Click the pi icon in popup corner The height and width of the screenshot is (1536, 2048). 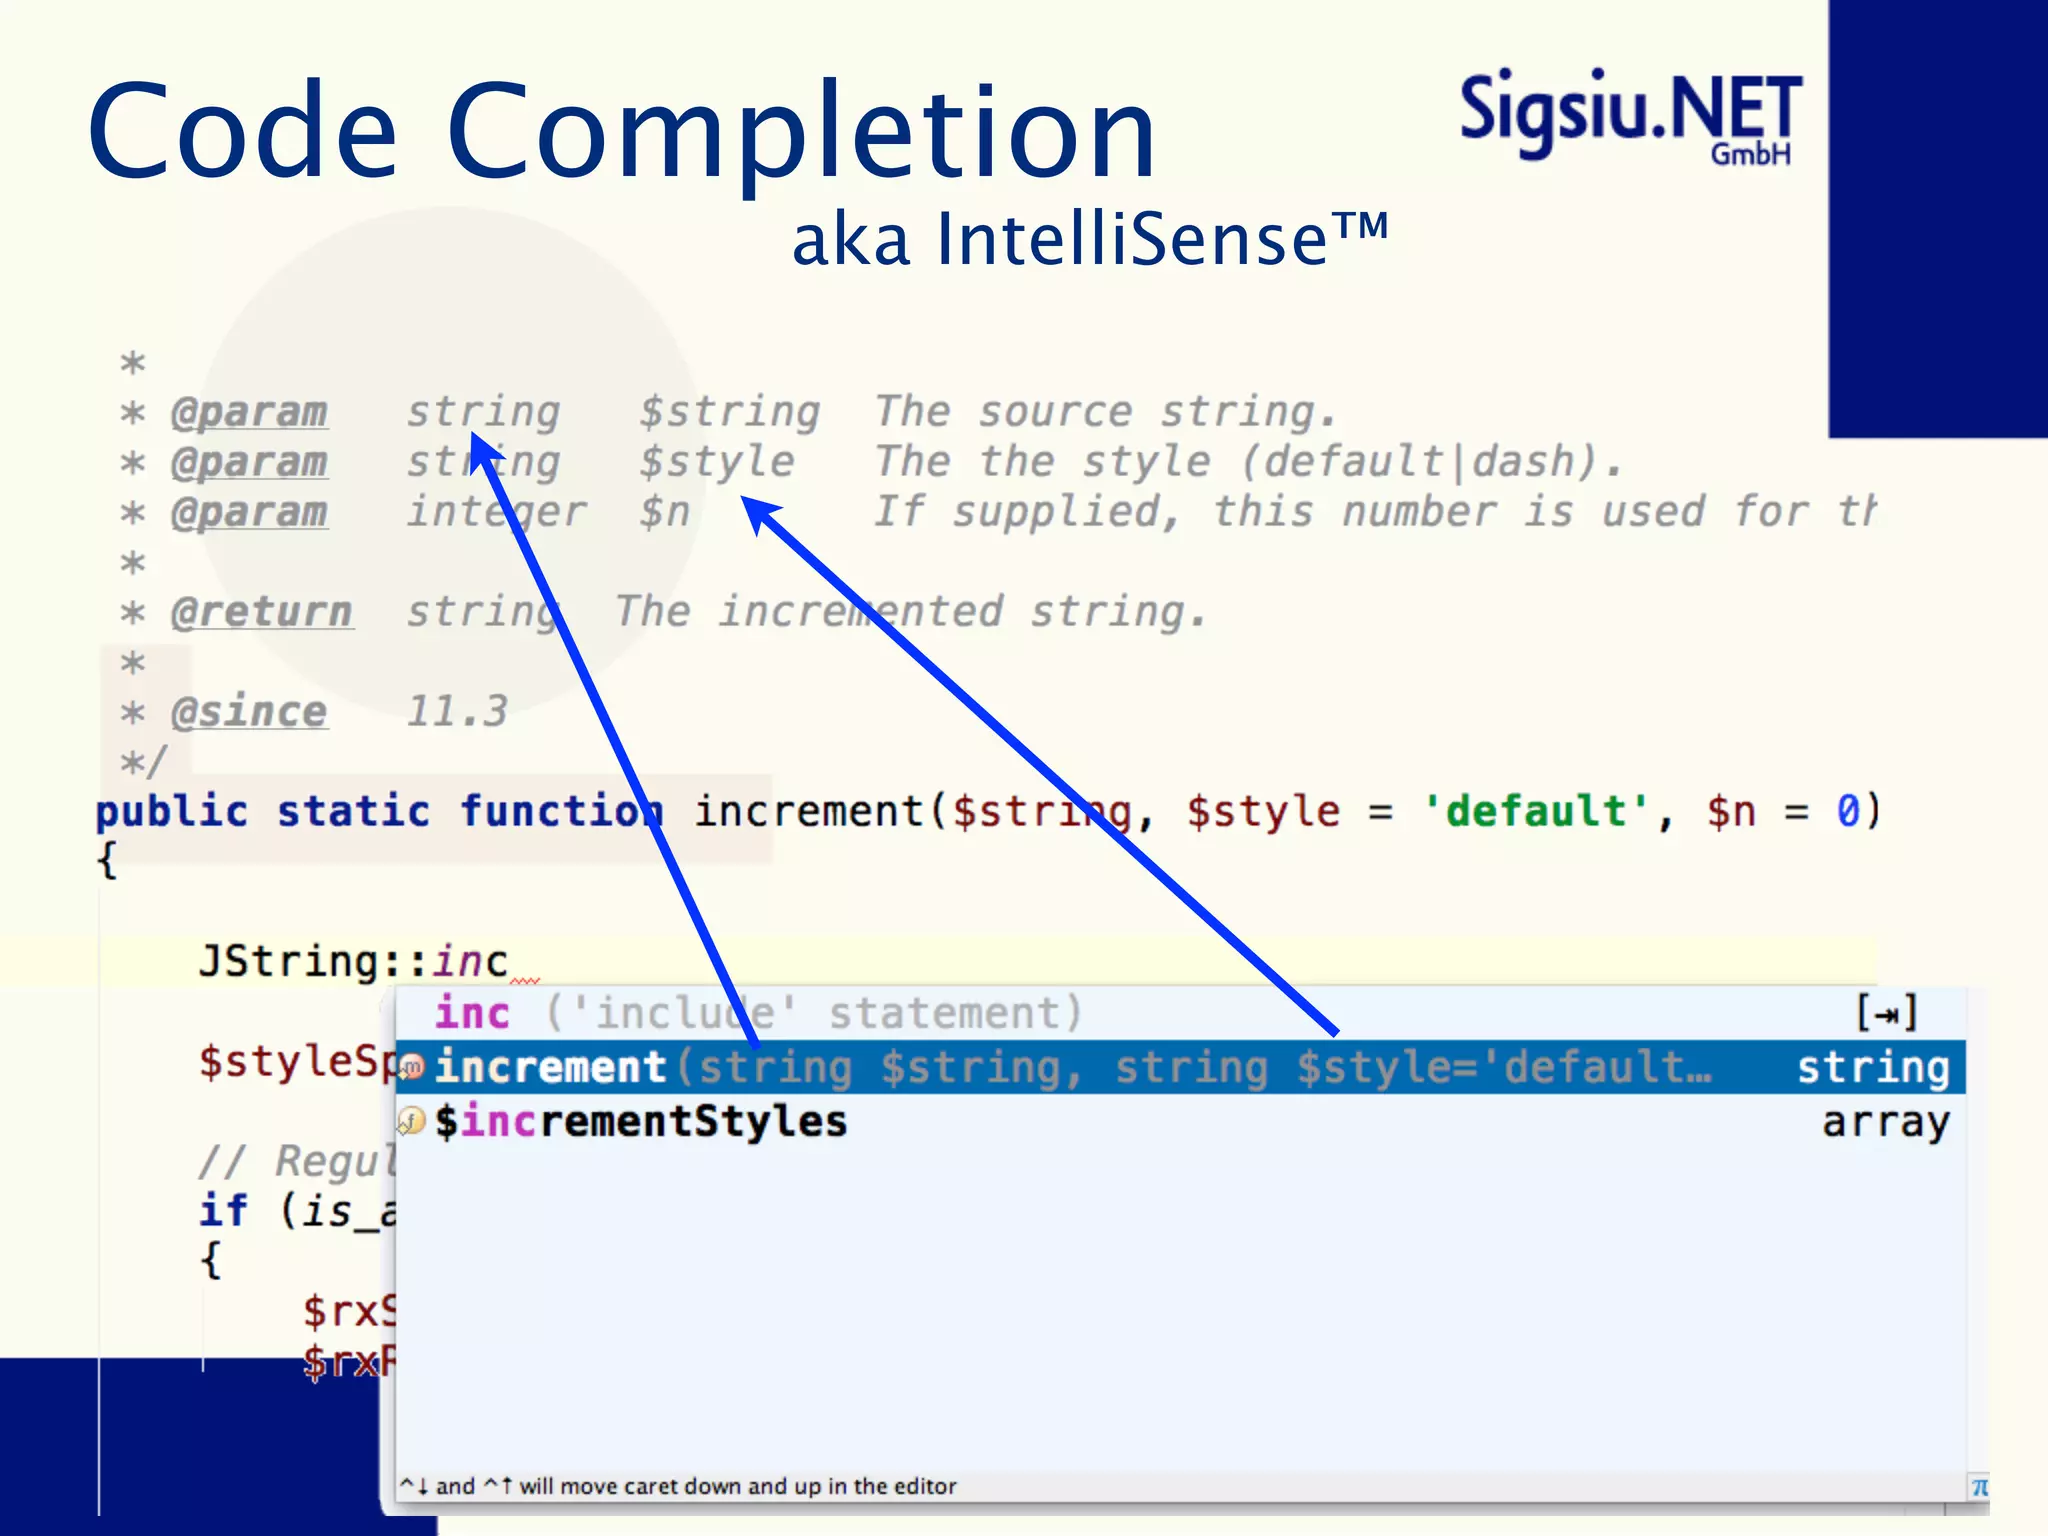click(1979, 1488)
